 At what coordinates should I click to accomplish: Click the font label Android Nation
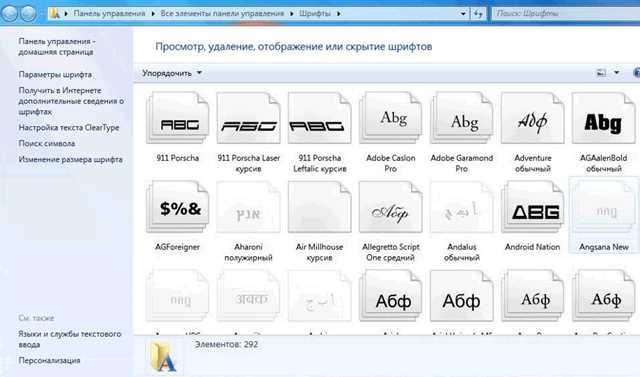(x=533, y=247)
